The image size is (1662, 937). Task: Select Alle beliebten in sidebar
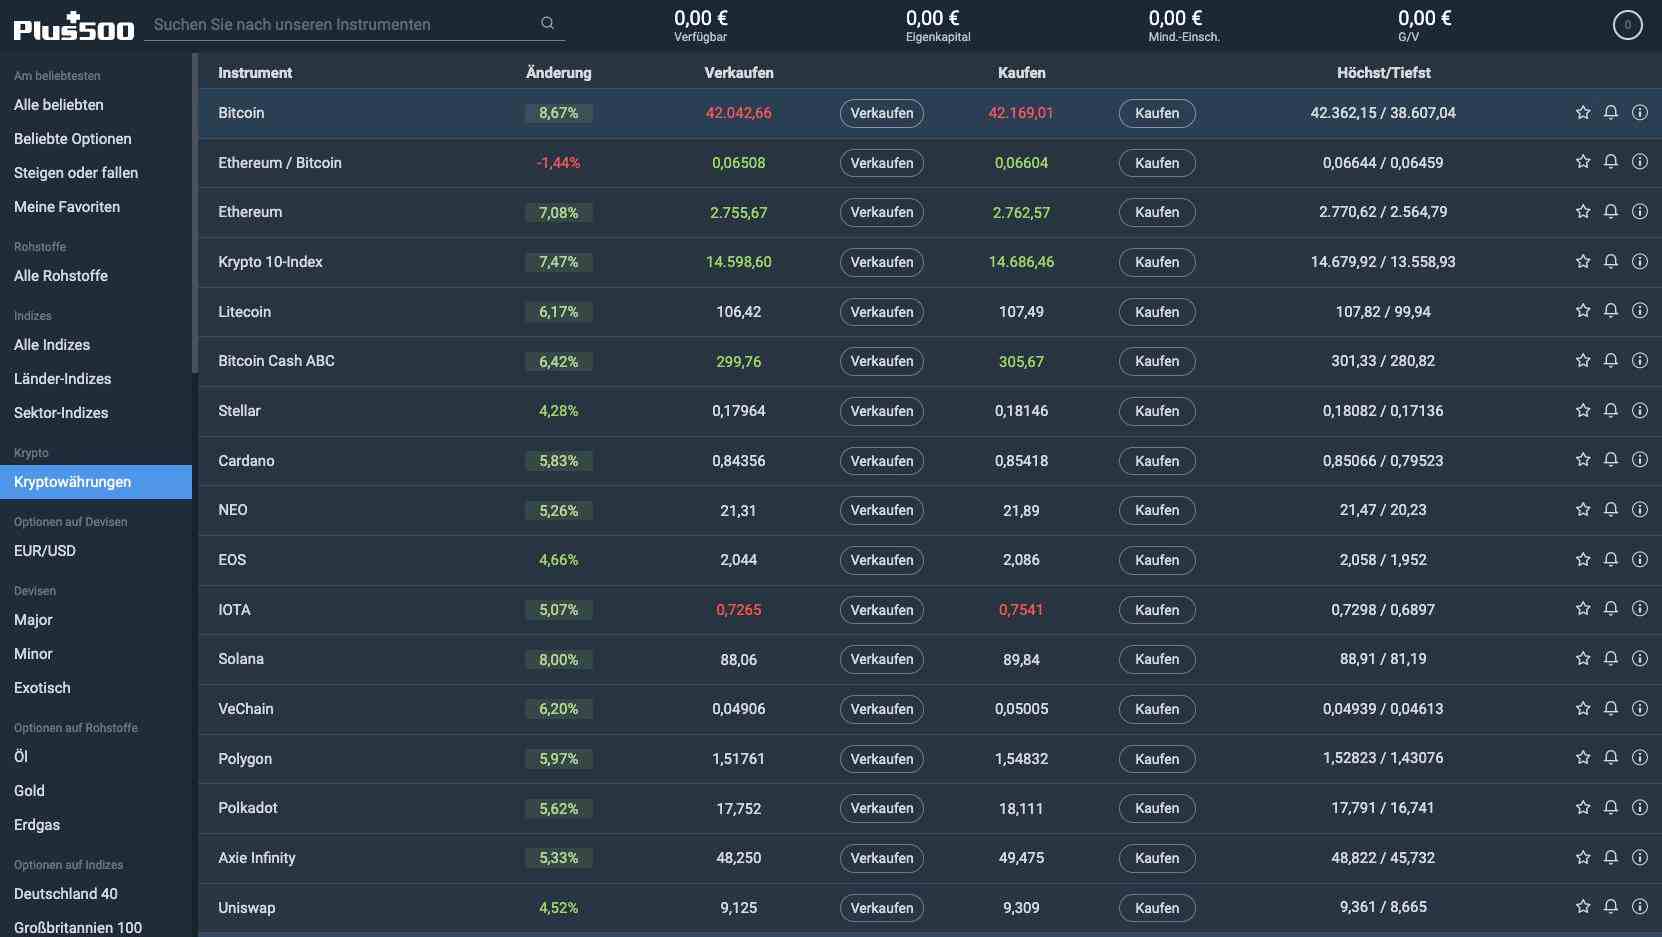coord(59,105)
